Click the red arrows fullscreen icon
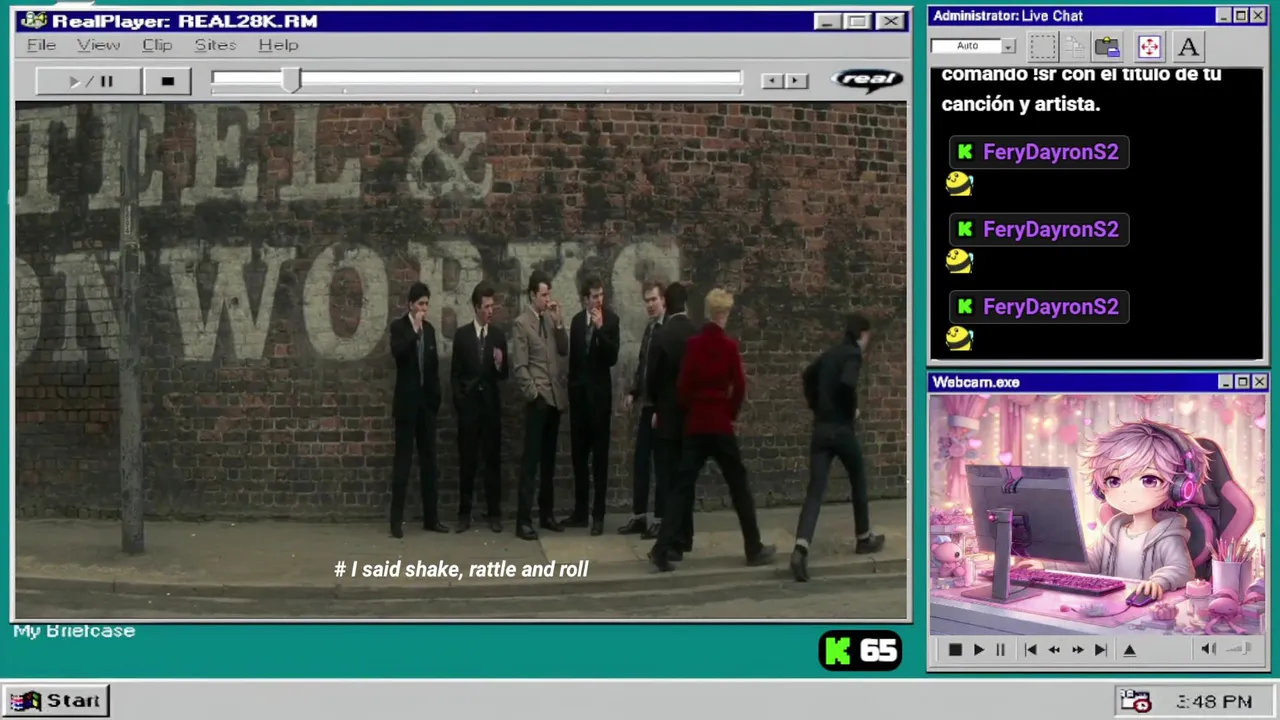 (1149, 46)
